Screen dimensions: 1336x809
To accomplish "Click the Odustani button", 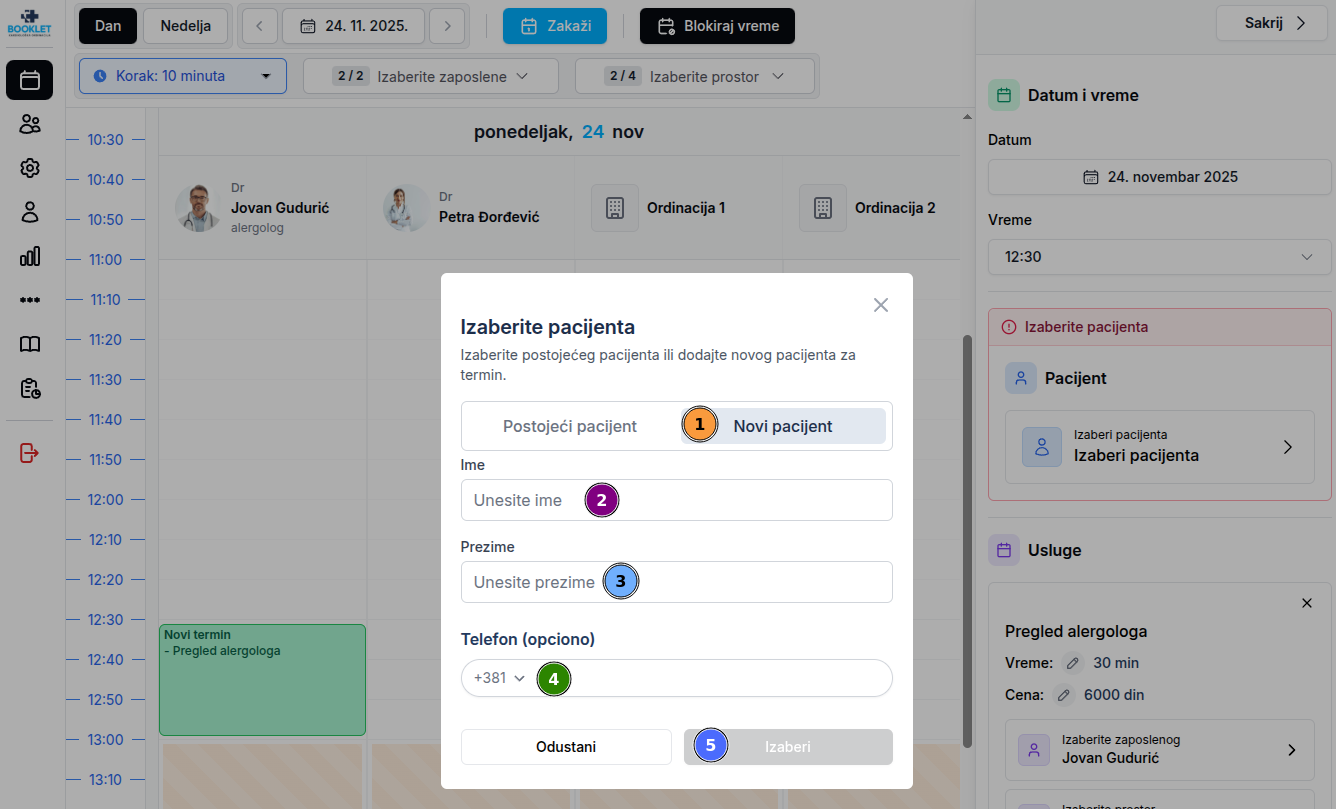I will pos(566,747).
